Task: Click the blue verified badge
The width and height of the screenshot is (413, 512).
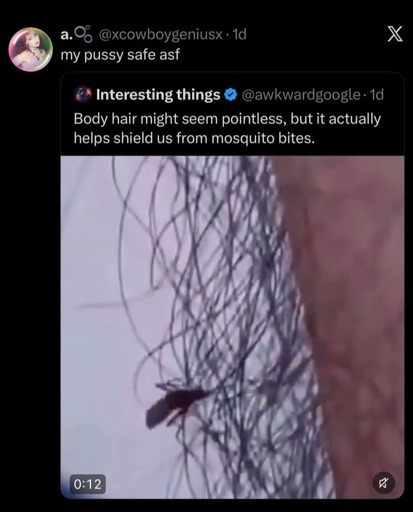Action: 230,95
